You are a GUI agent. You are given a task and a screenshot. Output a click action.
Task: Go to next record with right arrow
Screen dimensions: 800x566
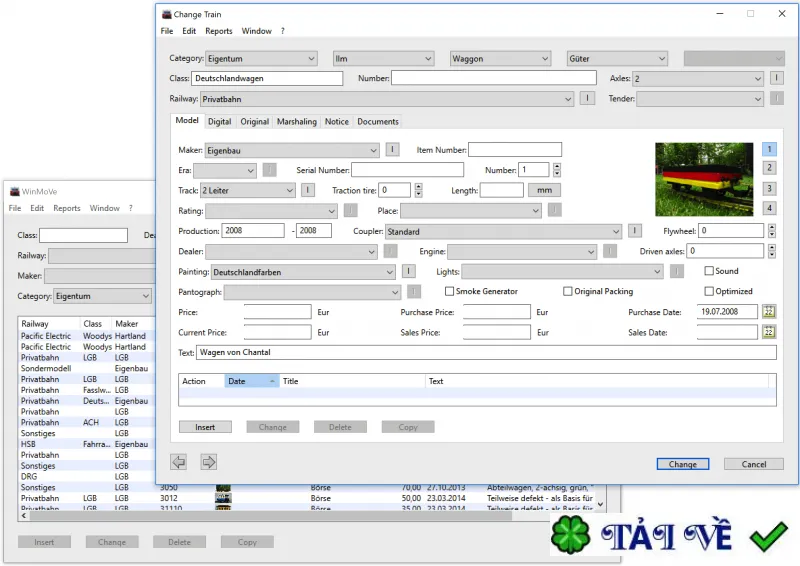click(x=209, y=462)
